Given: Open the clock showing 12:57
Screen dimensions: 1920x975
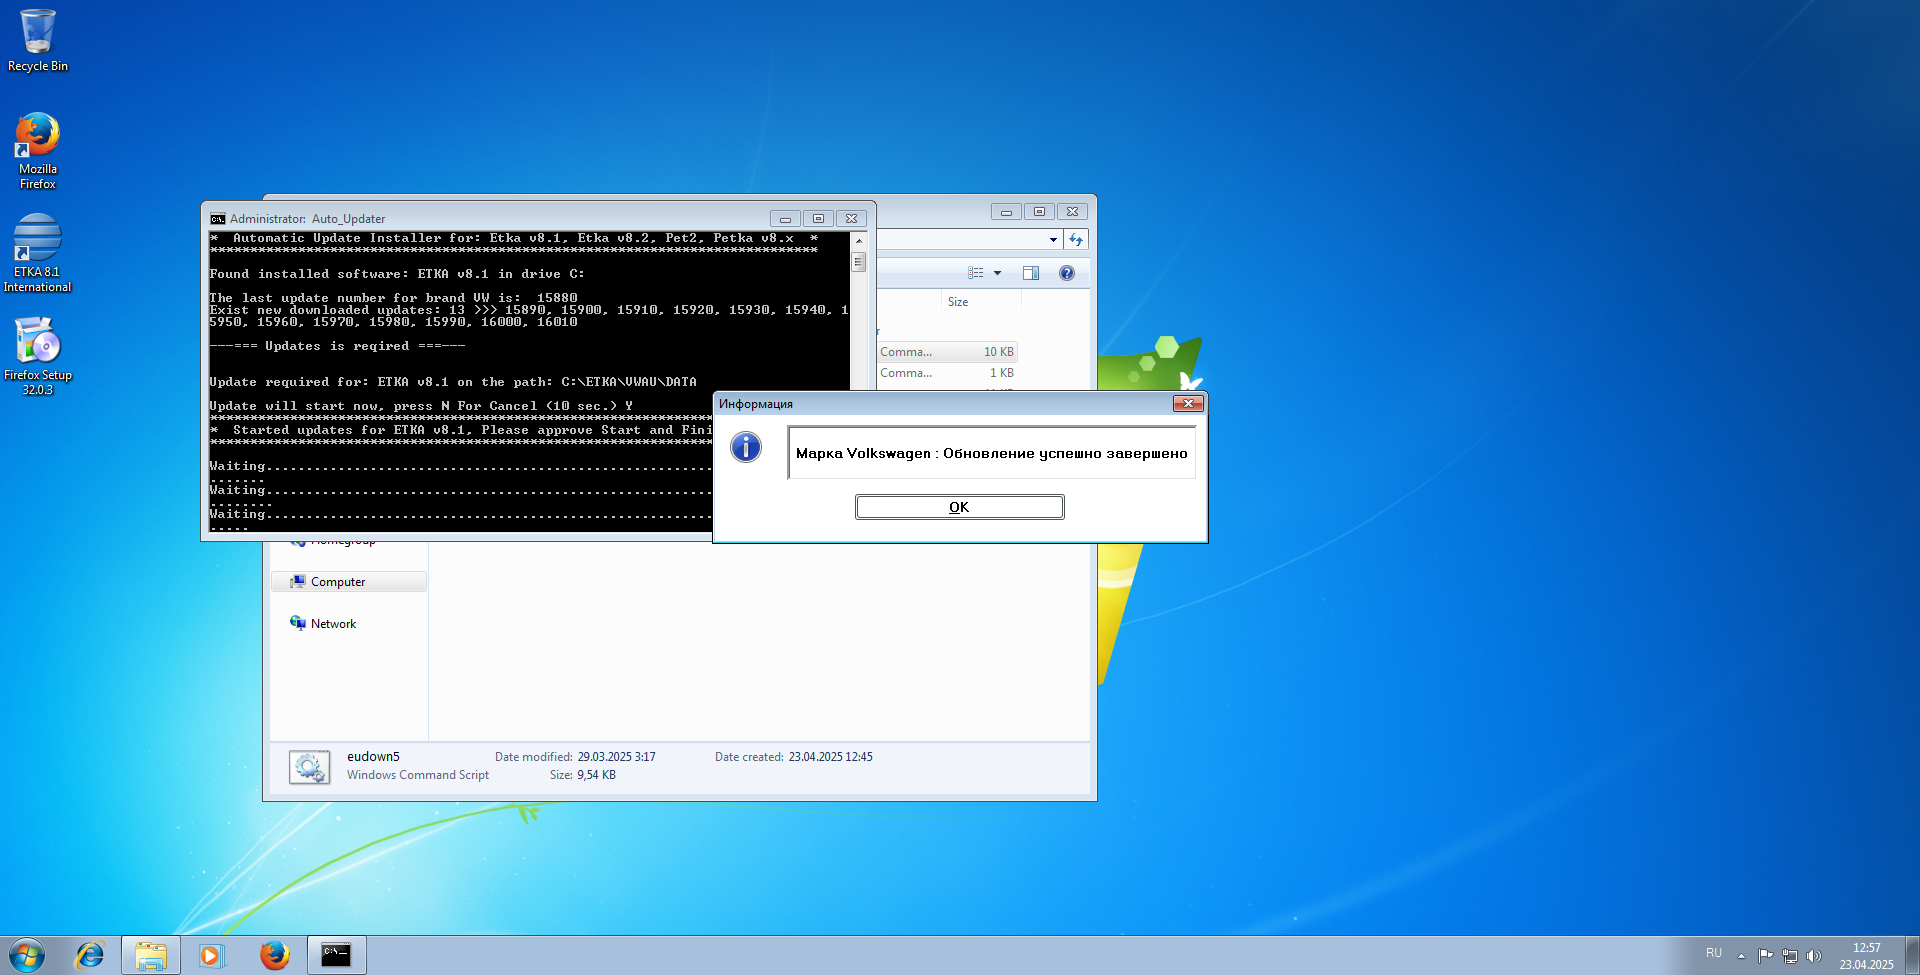Looking at the screenshot, I should click(1866, 956).
